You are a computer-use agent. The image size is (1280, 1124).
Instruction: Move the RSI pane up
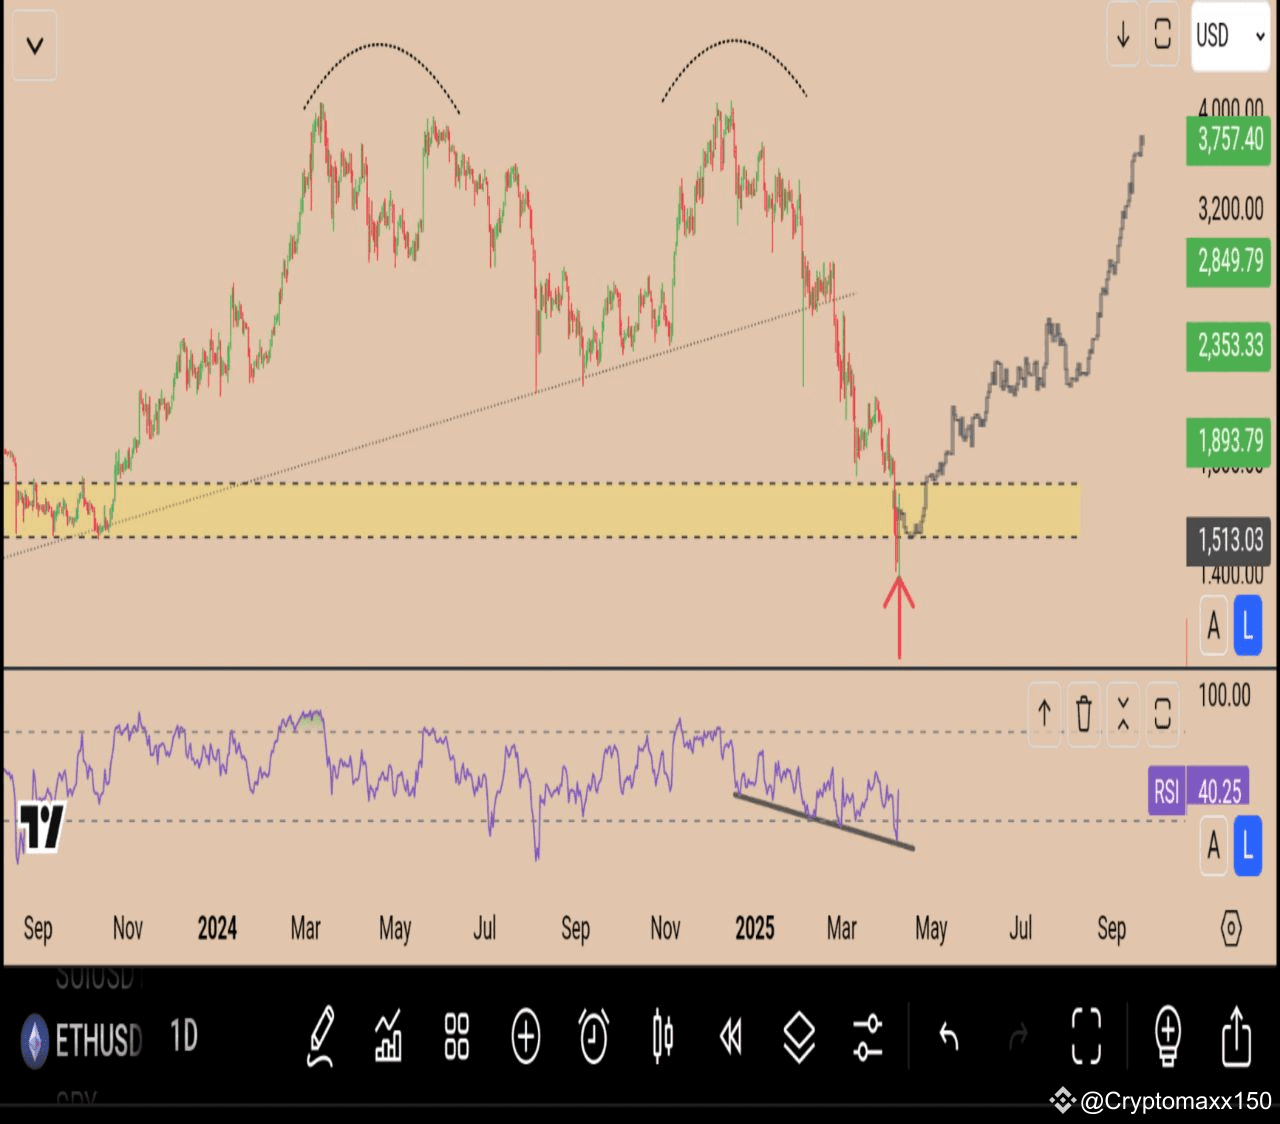point(1044,714)
